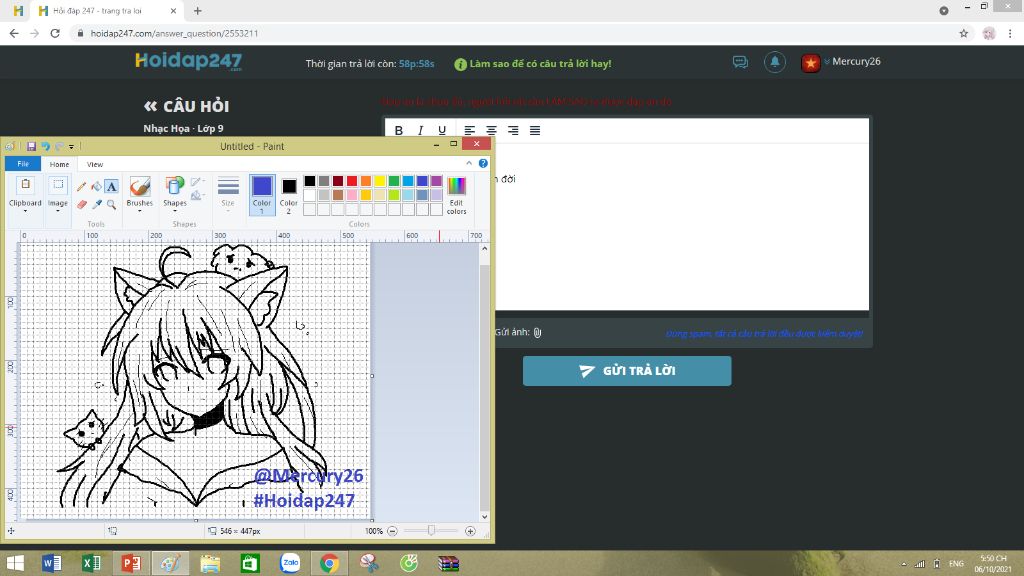
Task: Click the Paste clipboard icon
Action: (25, 185)
